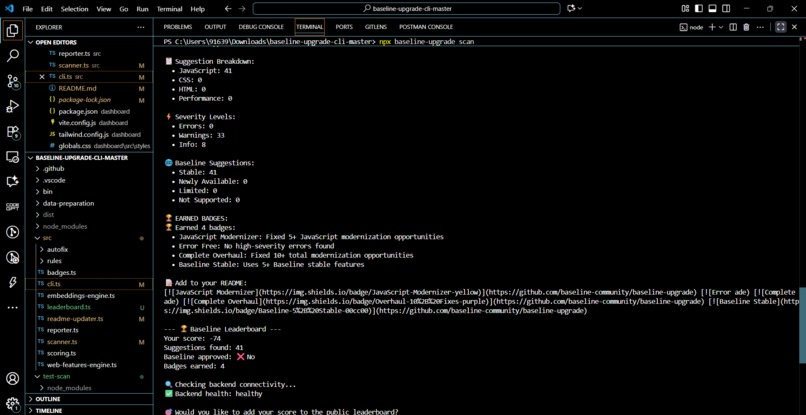The width and height of the screenshot is (806, 415).
Task: Open readme-updater.ts file
Action: [x=89, y=318]
